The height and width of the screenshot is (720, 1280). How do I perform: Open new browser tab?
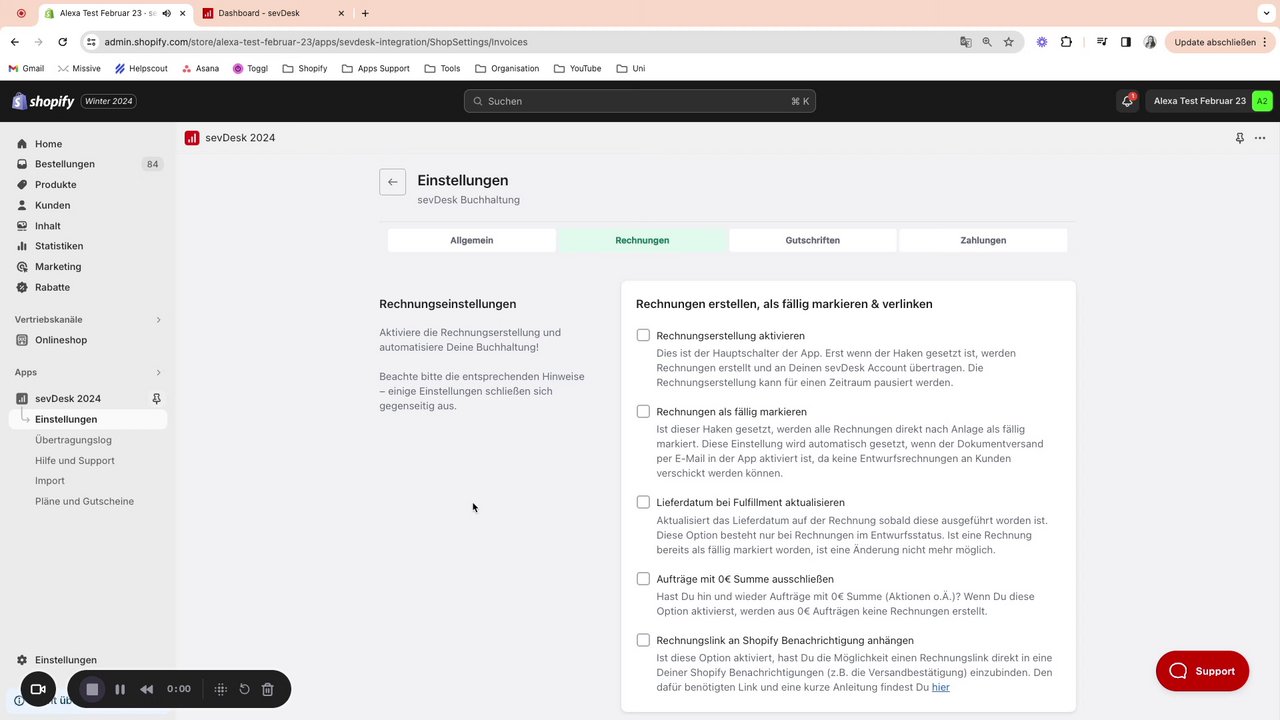pos(365,13)
